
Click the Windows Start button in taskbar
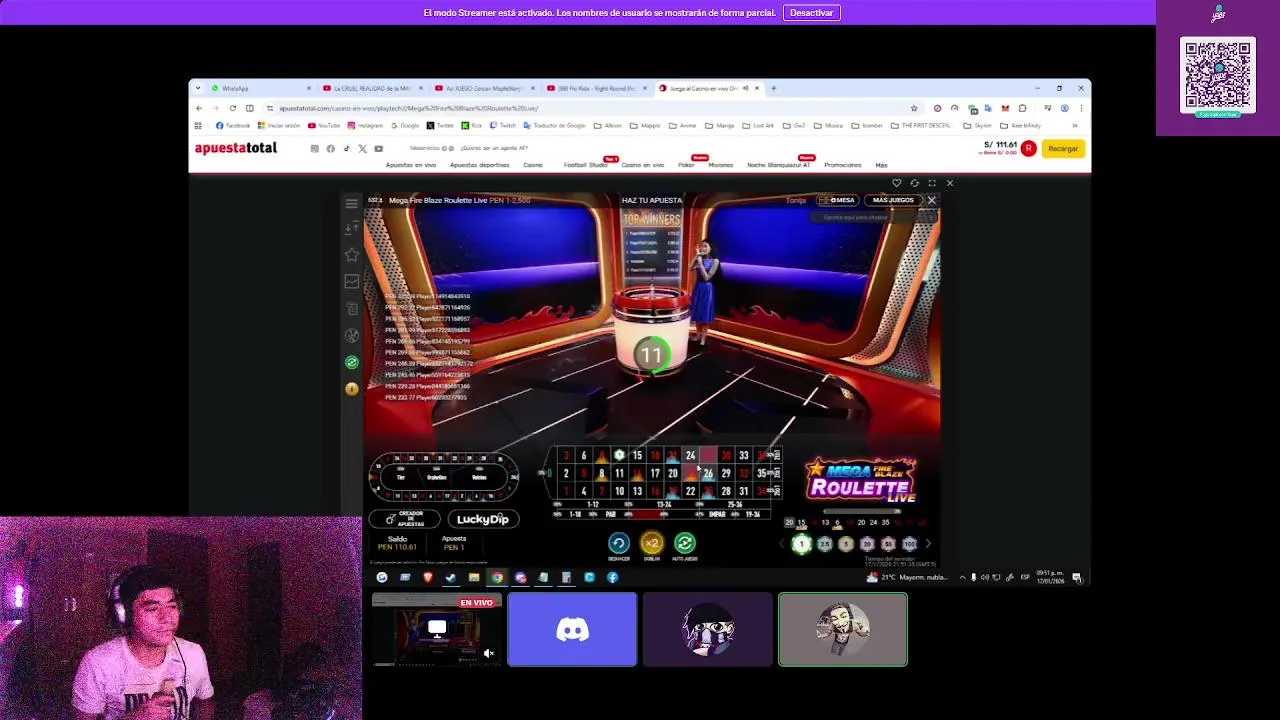coord(382,577)
